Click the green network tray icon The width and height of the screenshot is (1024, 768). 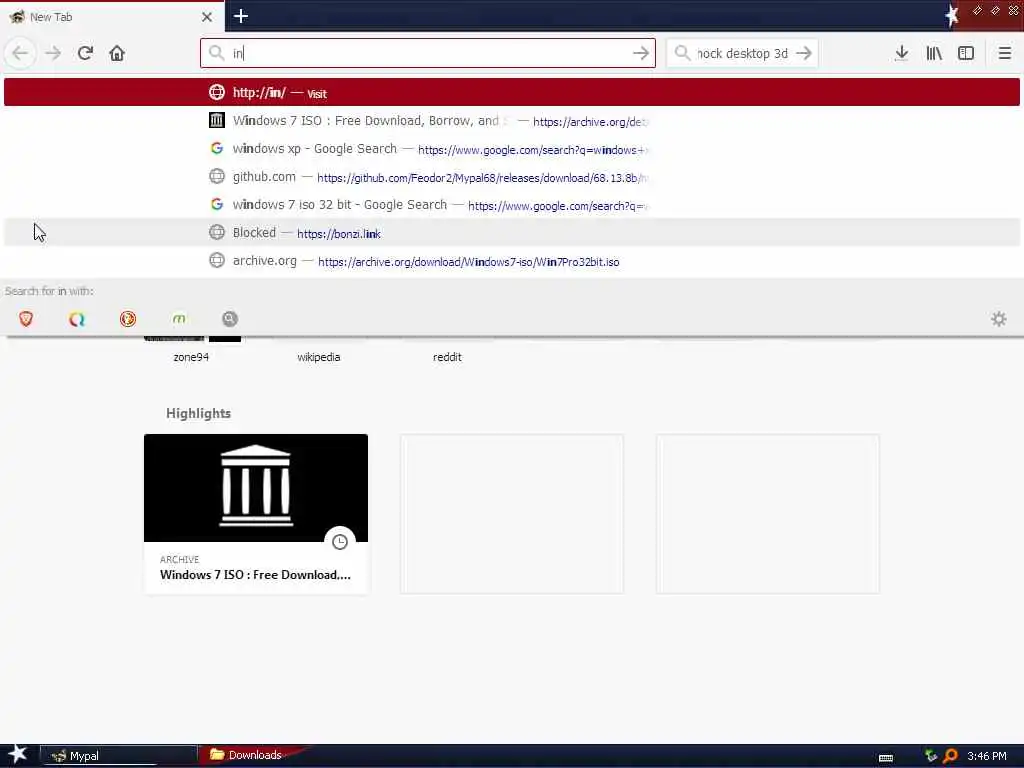point(931,756)
